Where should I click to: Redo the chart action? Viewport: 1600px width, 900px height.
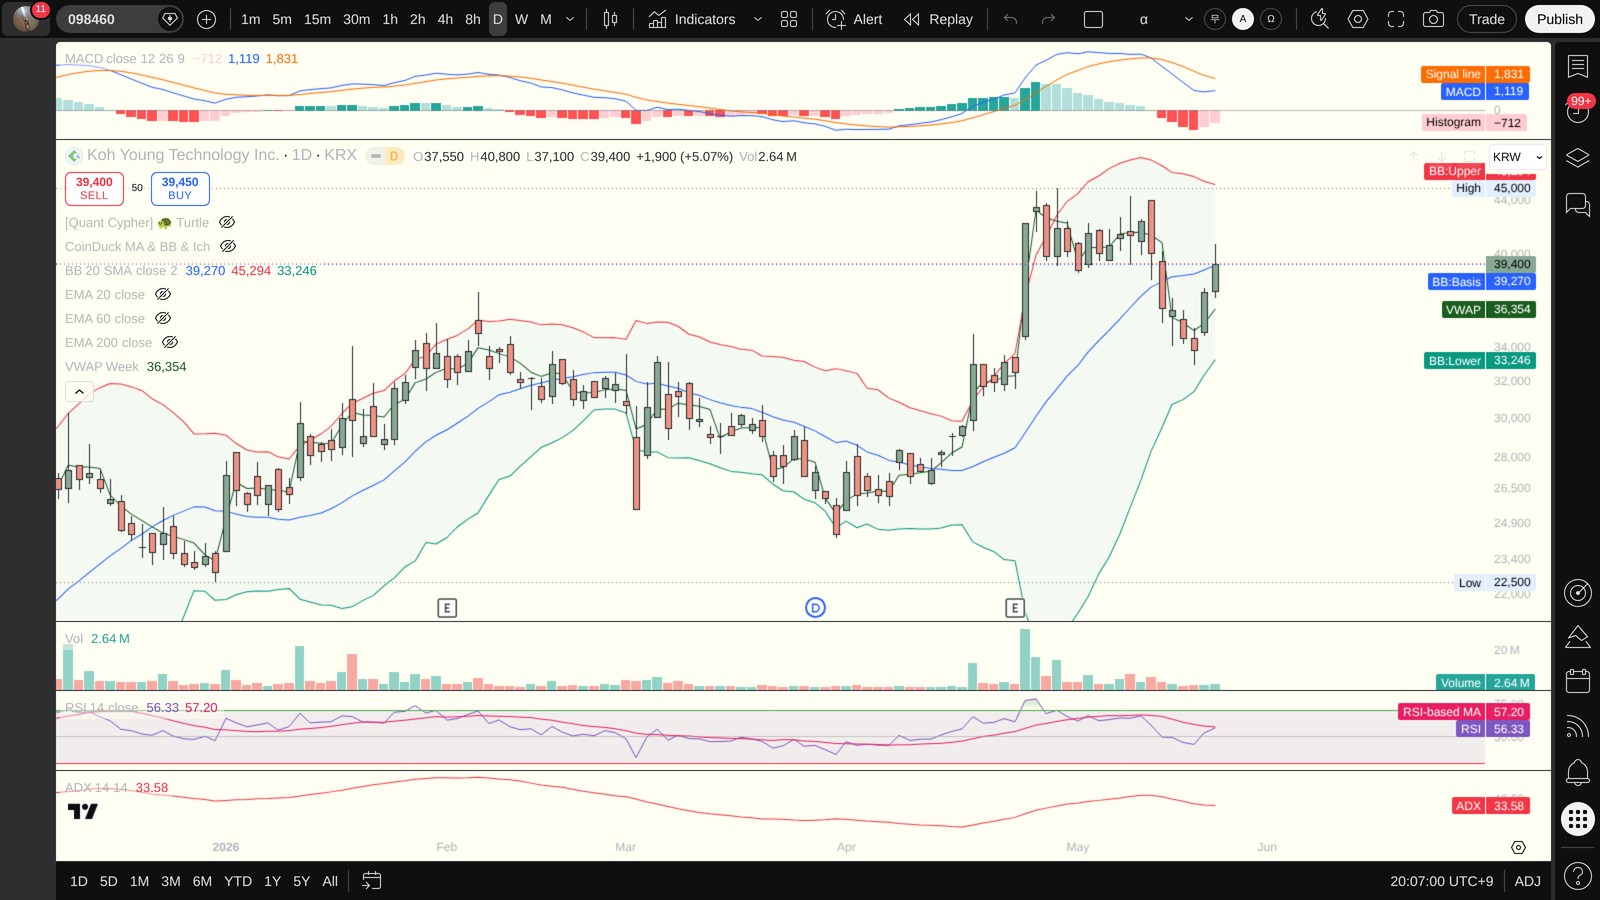coord(1048,19)
